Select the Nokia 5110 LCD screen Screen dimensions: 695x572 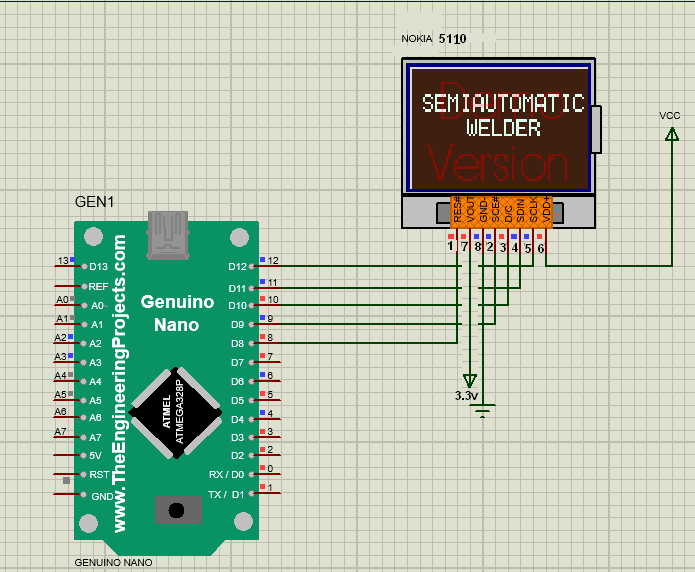click(500, 128)
